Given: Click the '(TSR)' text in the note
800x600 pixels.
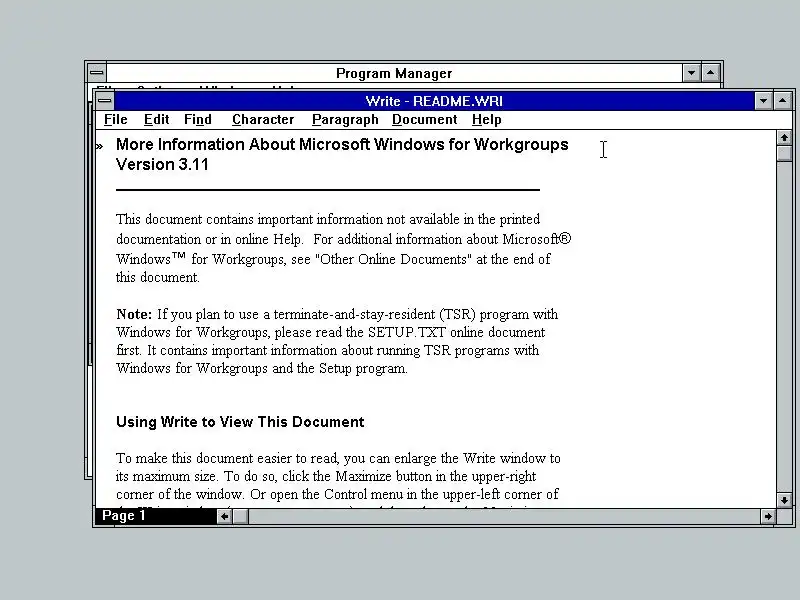Looking at the screenshot, I should pyautogui.click(x=457, y=314).
